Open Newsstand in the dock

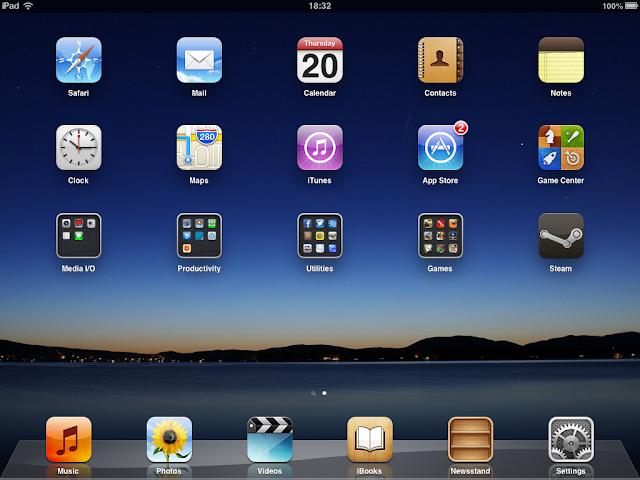[x=471, y=440]
